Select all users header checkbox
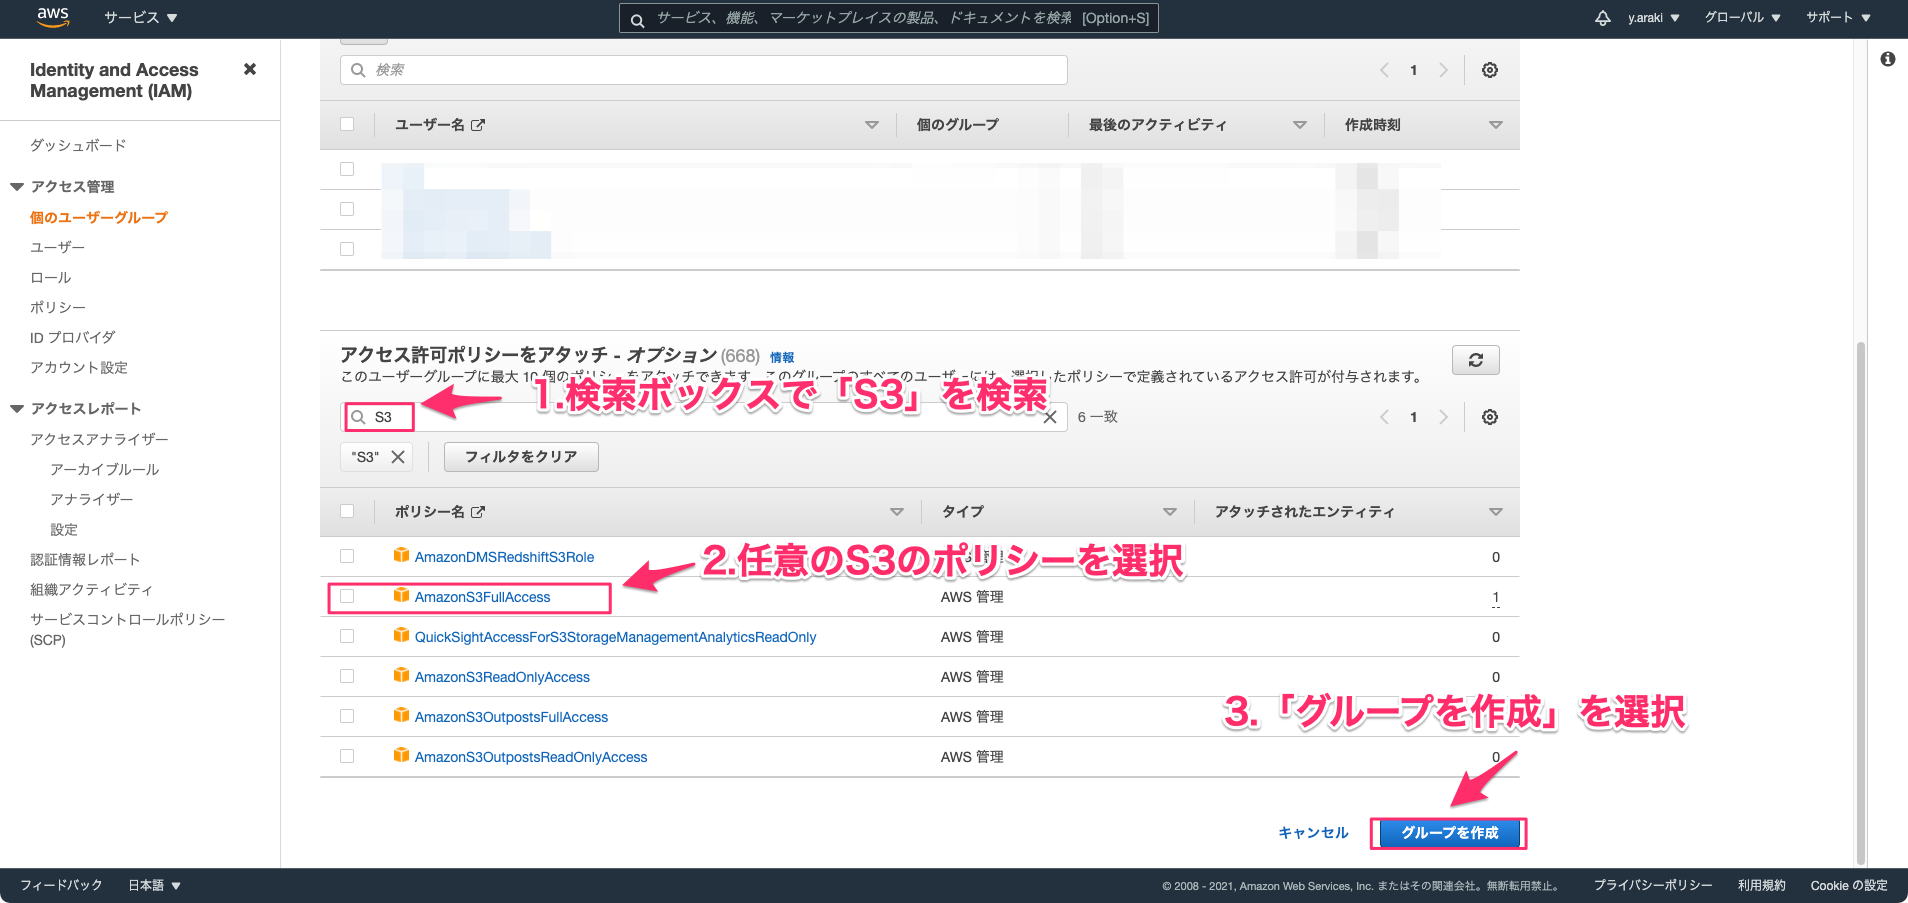The image size is (1908, 903). 347,124
